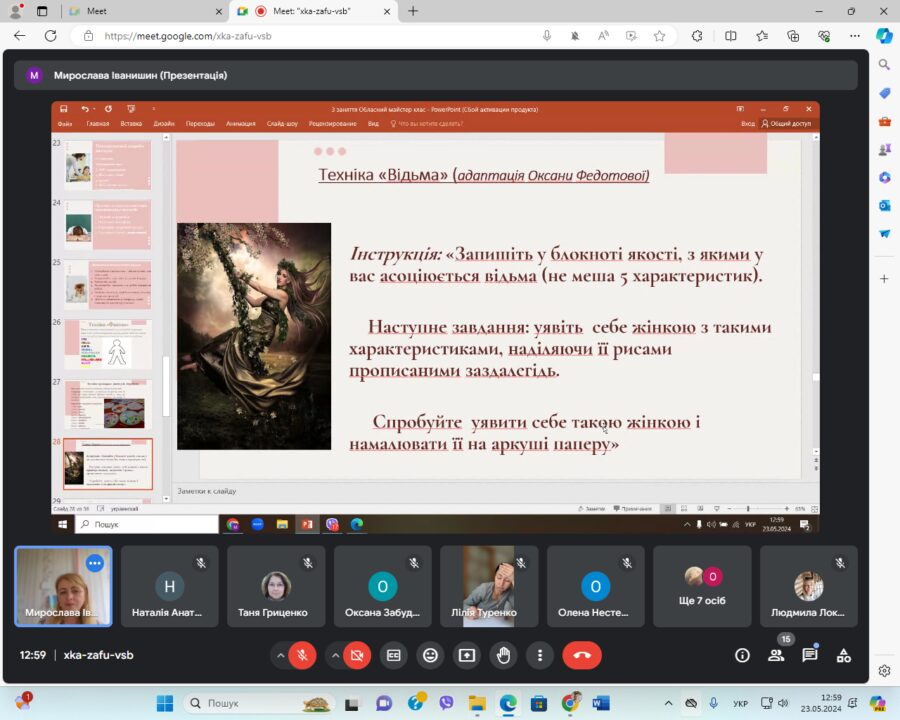Open Browser essentials heart icon
Screen dimensions: 900x720
point(824,36)
